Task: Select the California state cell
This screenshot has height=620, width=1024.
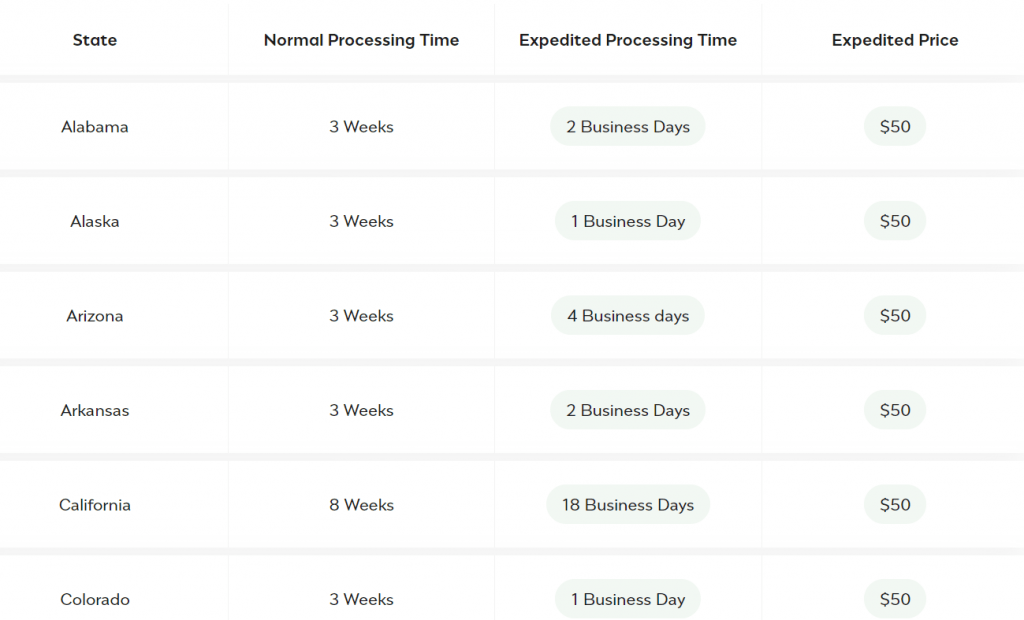Action: (95, 505)
